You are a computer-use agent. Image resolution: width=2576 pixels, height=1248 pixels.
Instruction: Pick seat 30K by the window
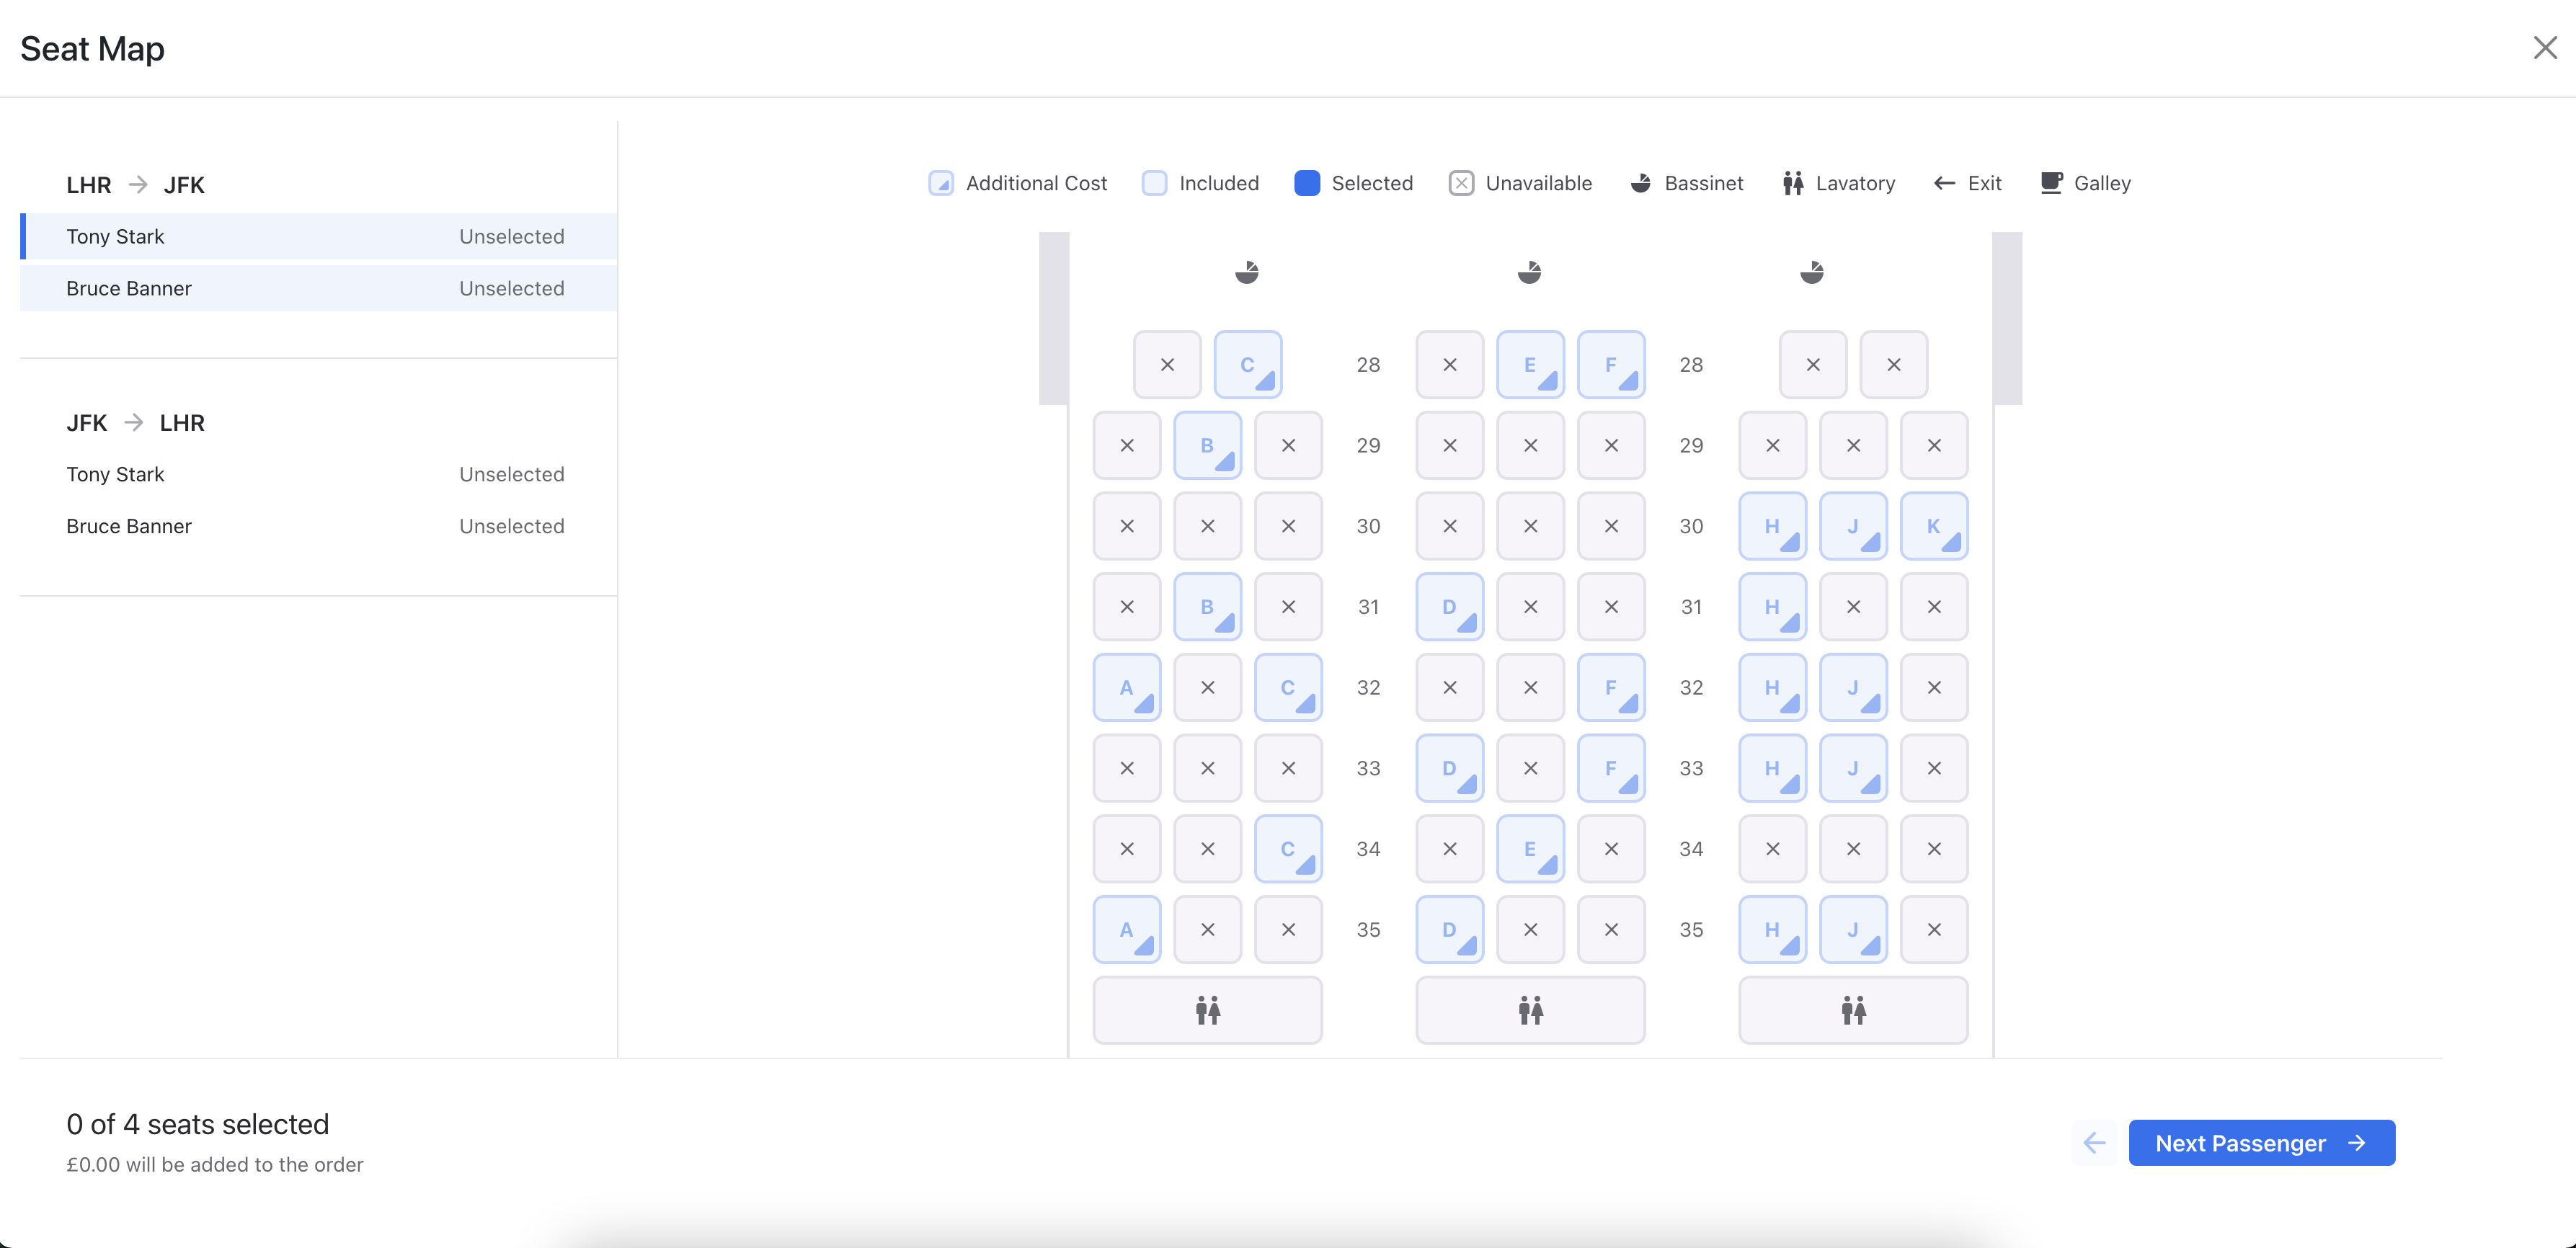point(1933,526)
